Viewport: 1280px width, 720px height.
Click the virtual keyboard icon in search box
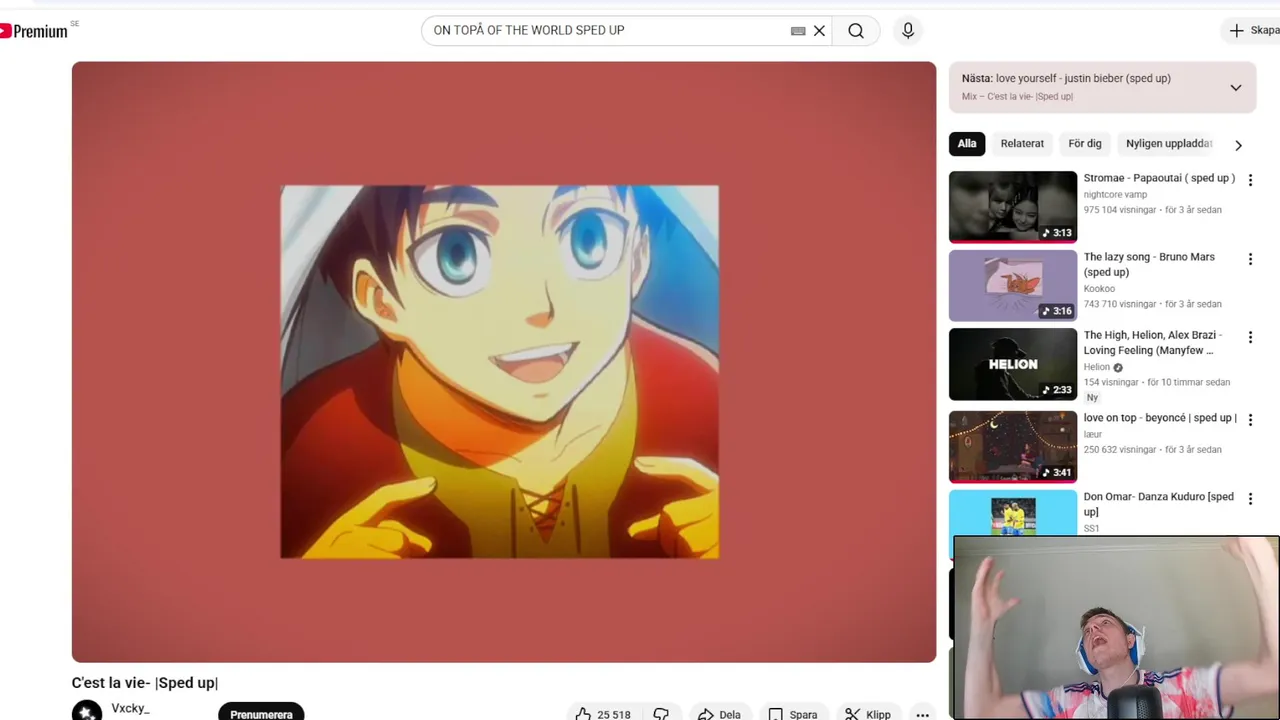click(x=798, y=31)
